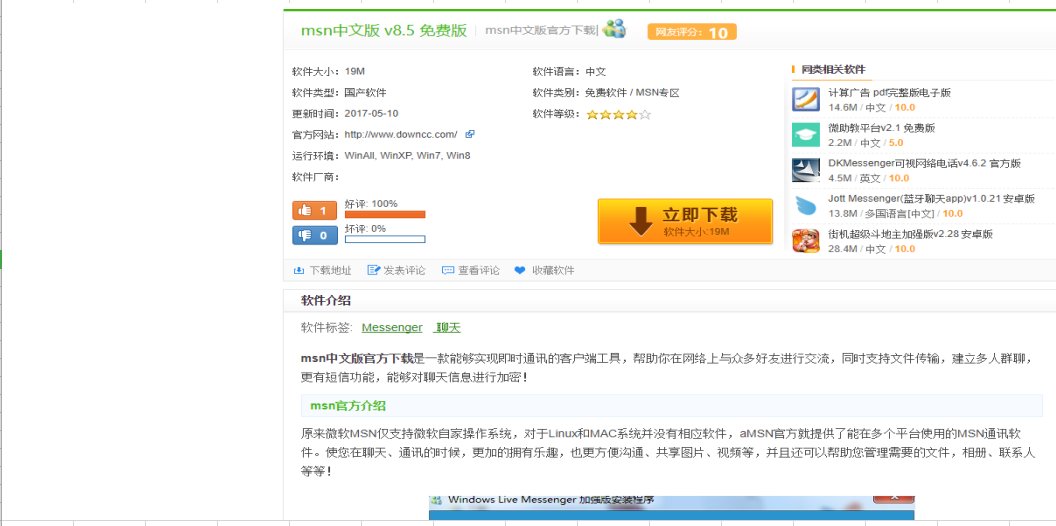Click the 软件介绍 section heading

pyautogui.click(x=326, y=301)
